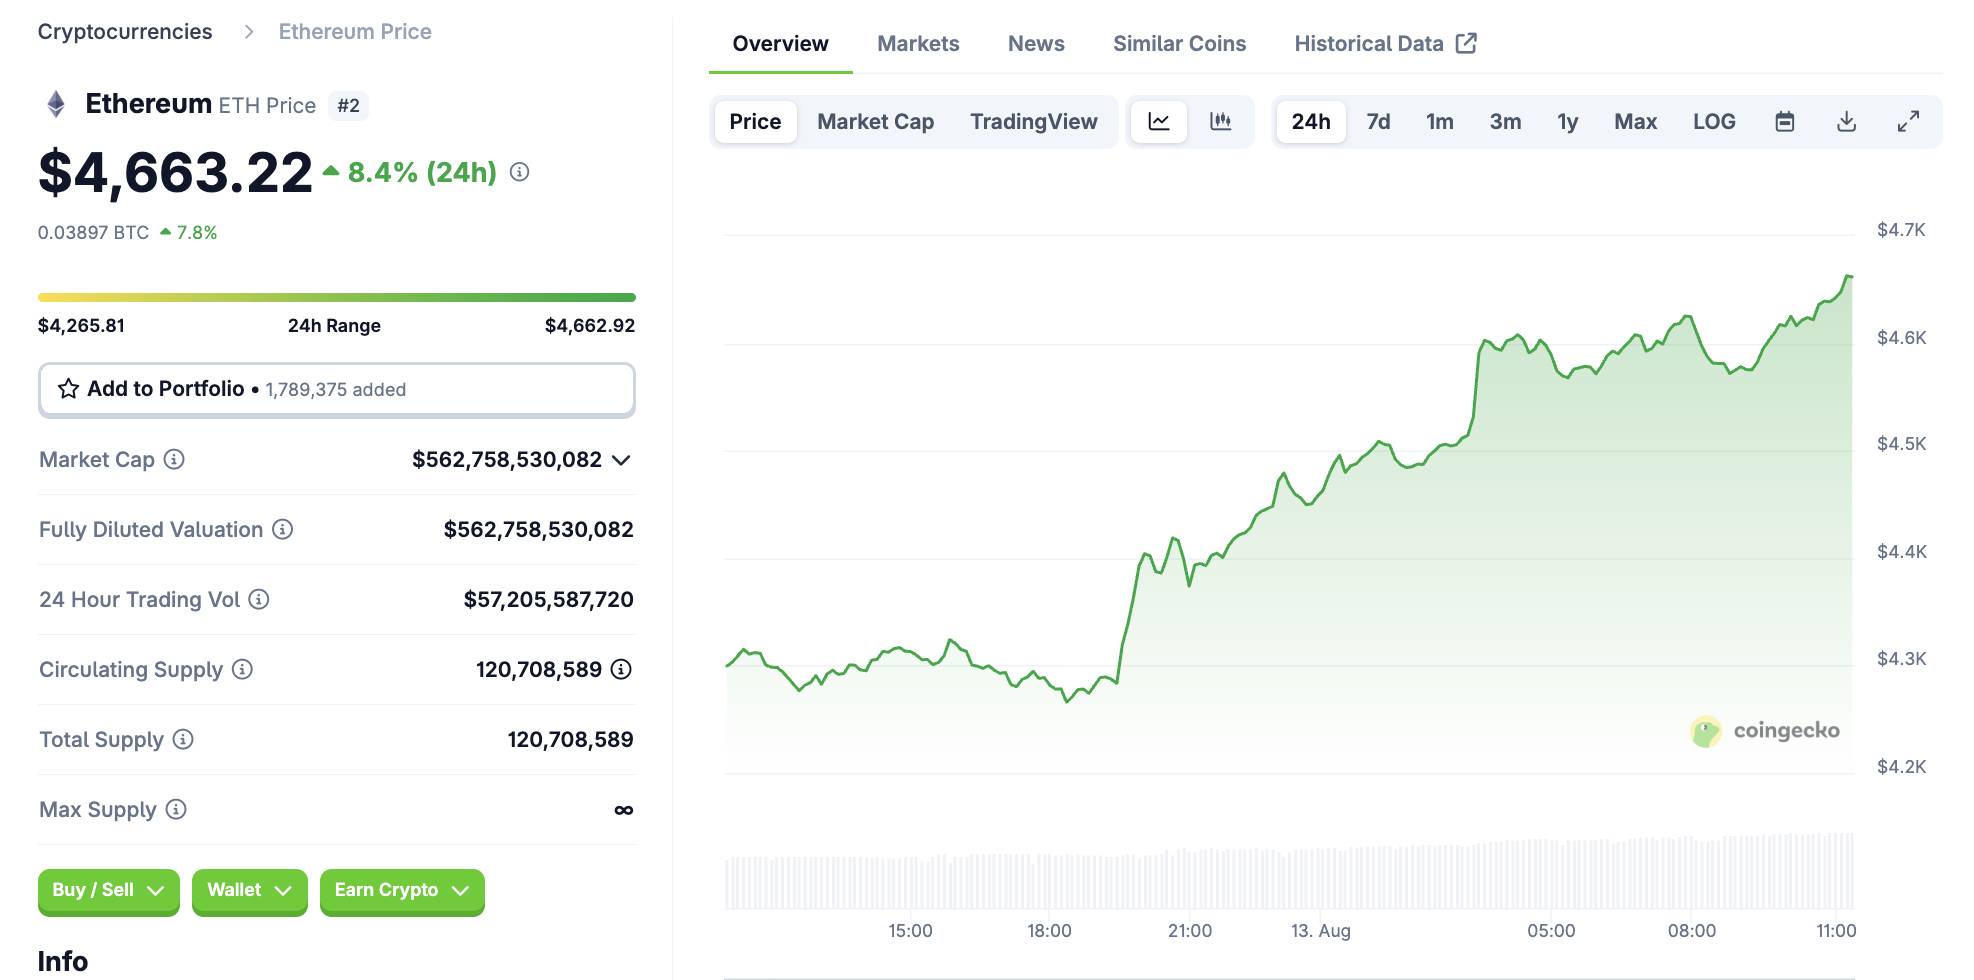
Task: Click the #2 rank badge
Action: point(348,105)
